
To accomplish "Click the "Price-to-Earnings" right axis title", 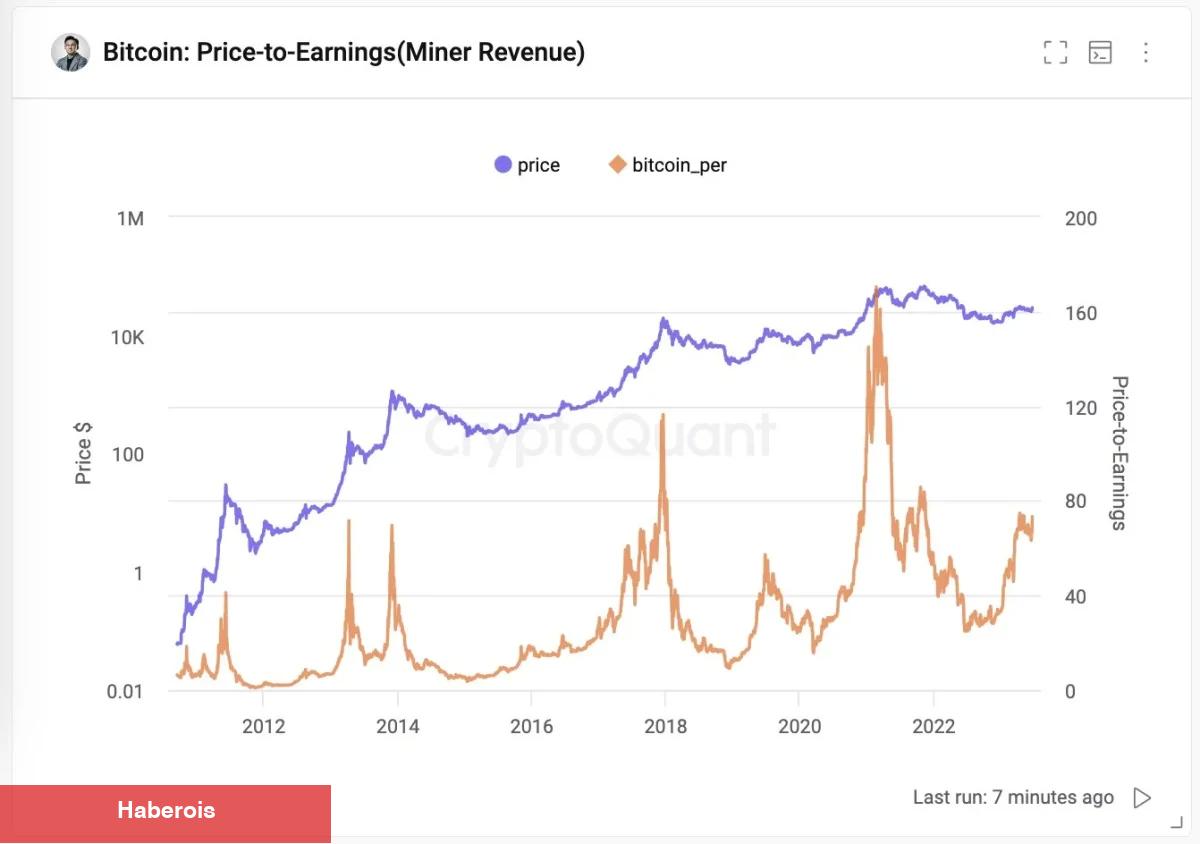I will [x=1120, y=453].
